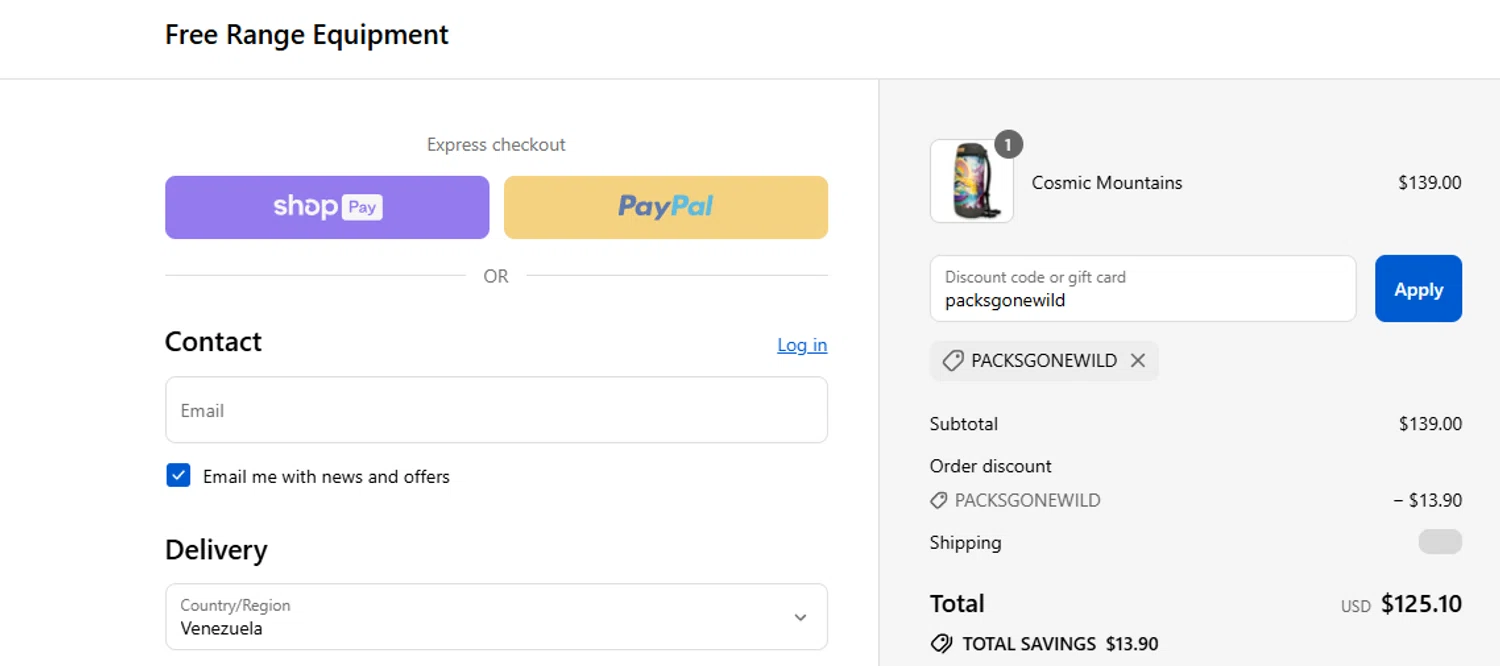The height and width of the screenshot is (666, 1500).
Task: Click the Cosmic Mountains product name
Action: [x=1107, y=183]
